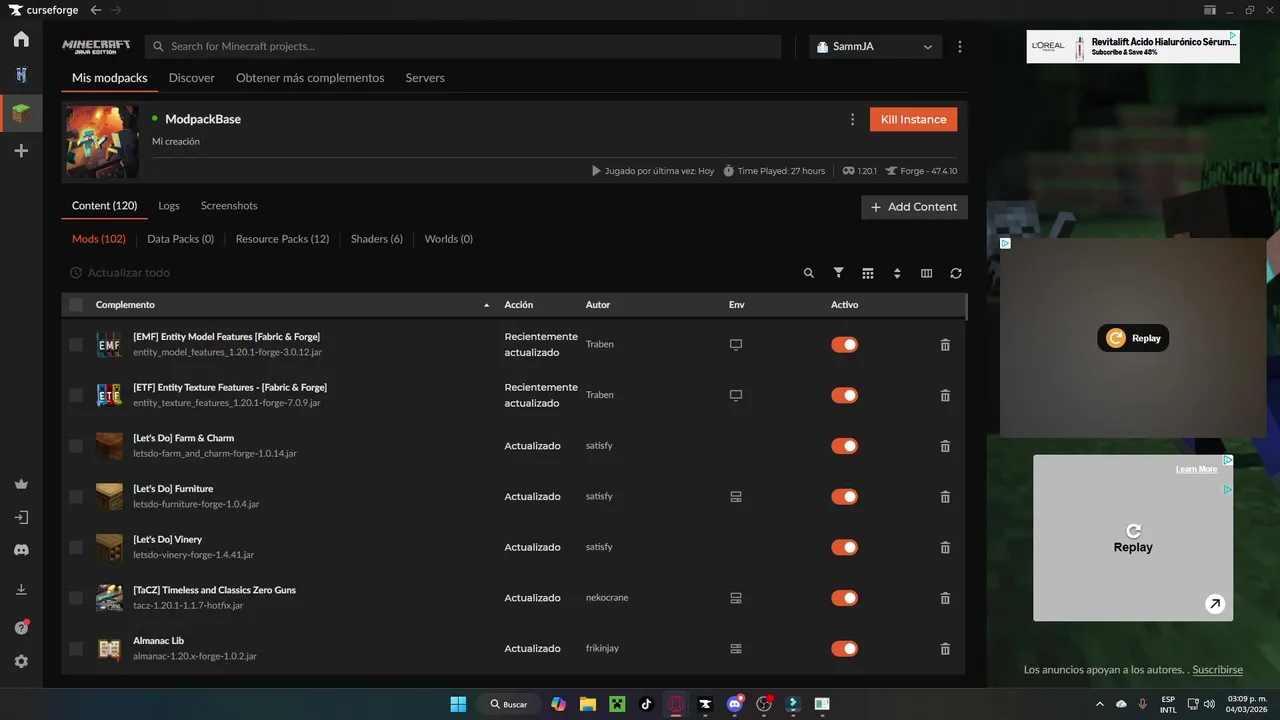
Task: Click the refresh icon above the mod list
Action: (956, 273)
